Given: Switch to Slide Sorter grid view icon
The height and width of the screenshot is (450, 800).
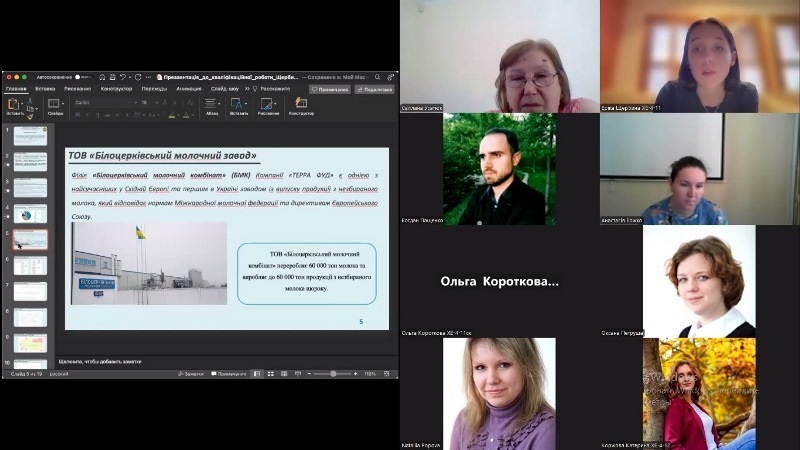Looking at the screenshot, I should 270,374.
